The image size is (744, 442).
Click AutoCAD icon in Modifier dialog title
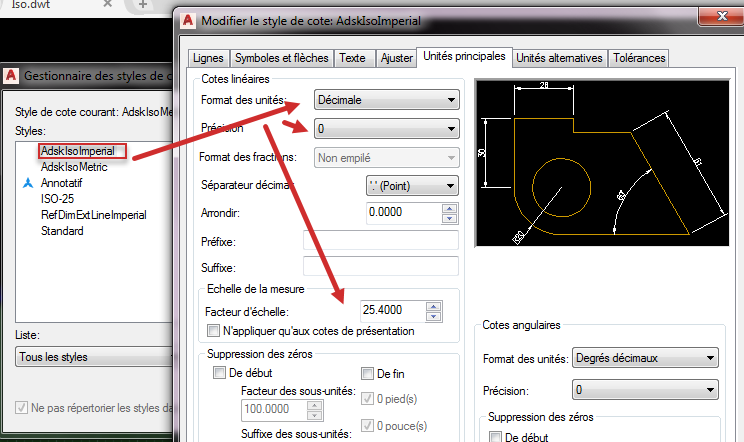(188, 20)
